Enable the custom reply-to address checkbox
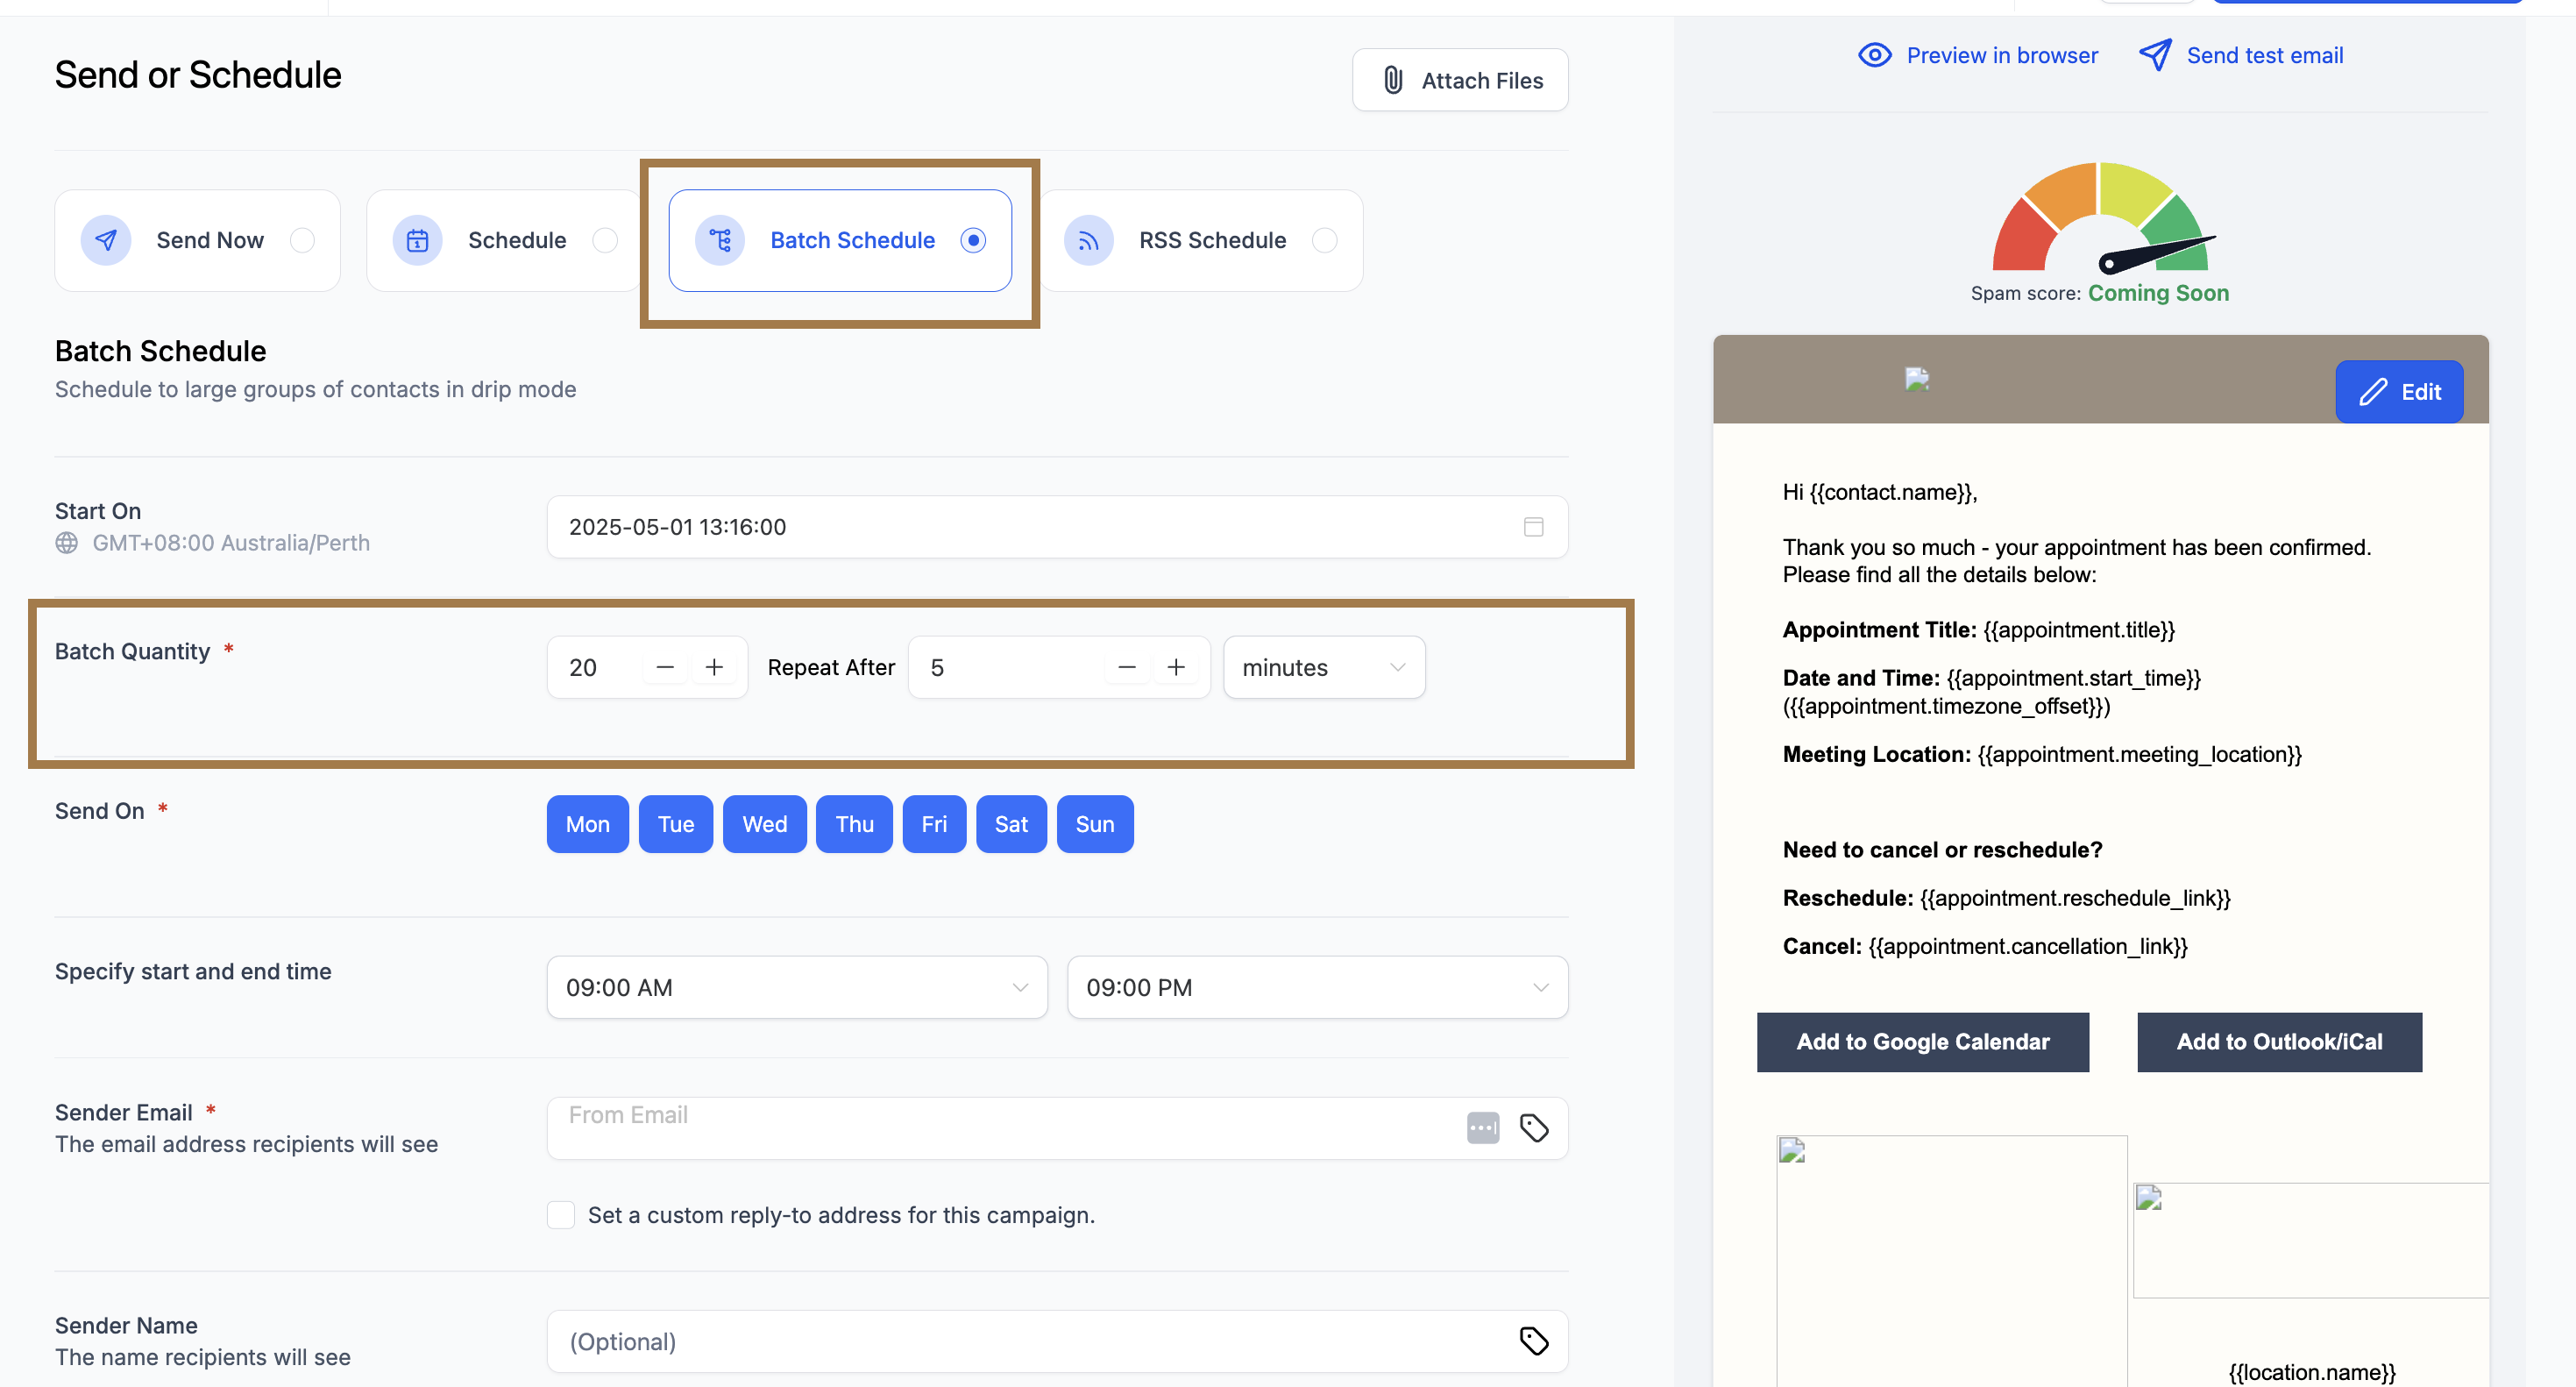Screen dimensions: 2576x1387 [x=561, y=1215]
